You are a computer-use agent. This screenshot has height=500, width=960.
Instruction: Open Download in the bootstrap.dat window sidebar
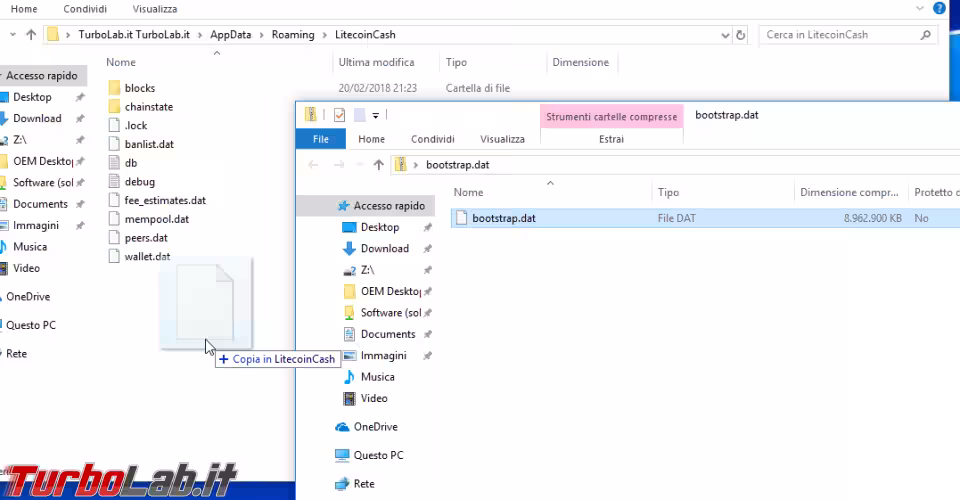384,248
